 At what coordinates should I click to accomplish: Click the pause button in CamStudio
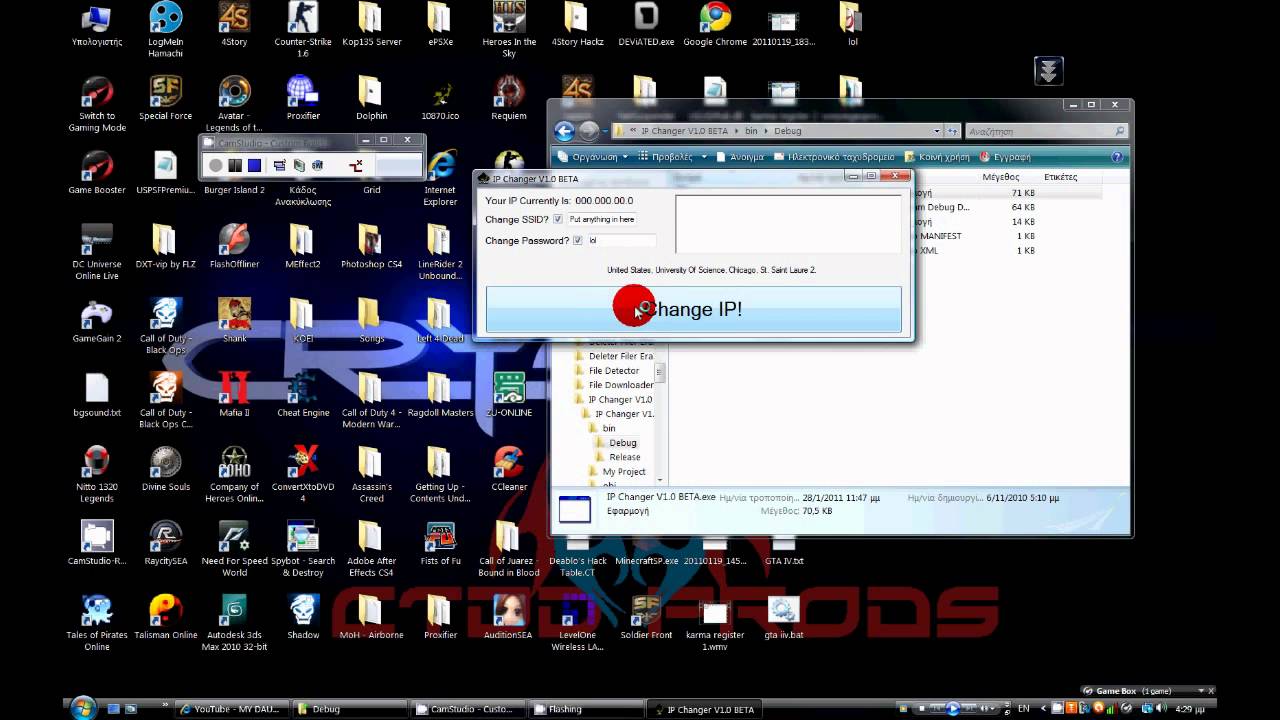[235, 165]
